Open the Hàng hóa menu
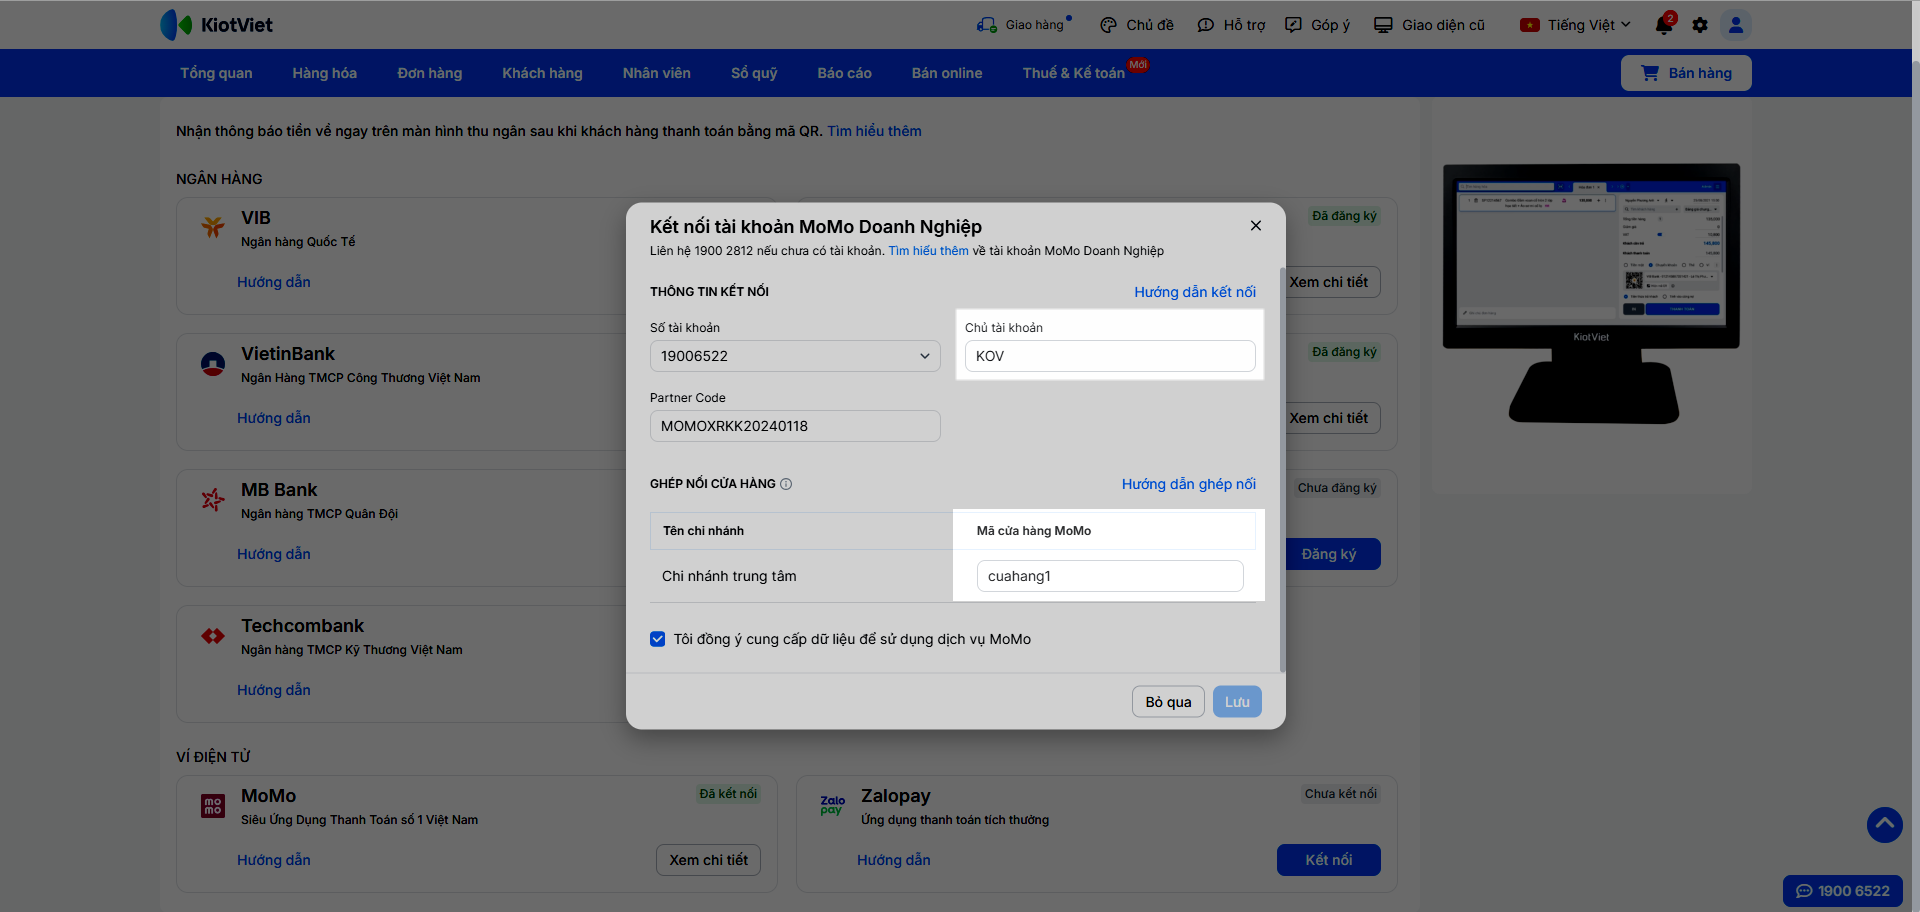The height and width of the screenshot is (912, 1920). 324,73
